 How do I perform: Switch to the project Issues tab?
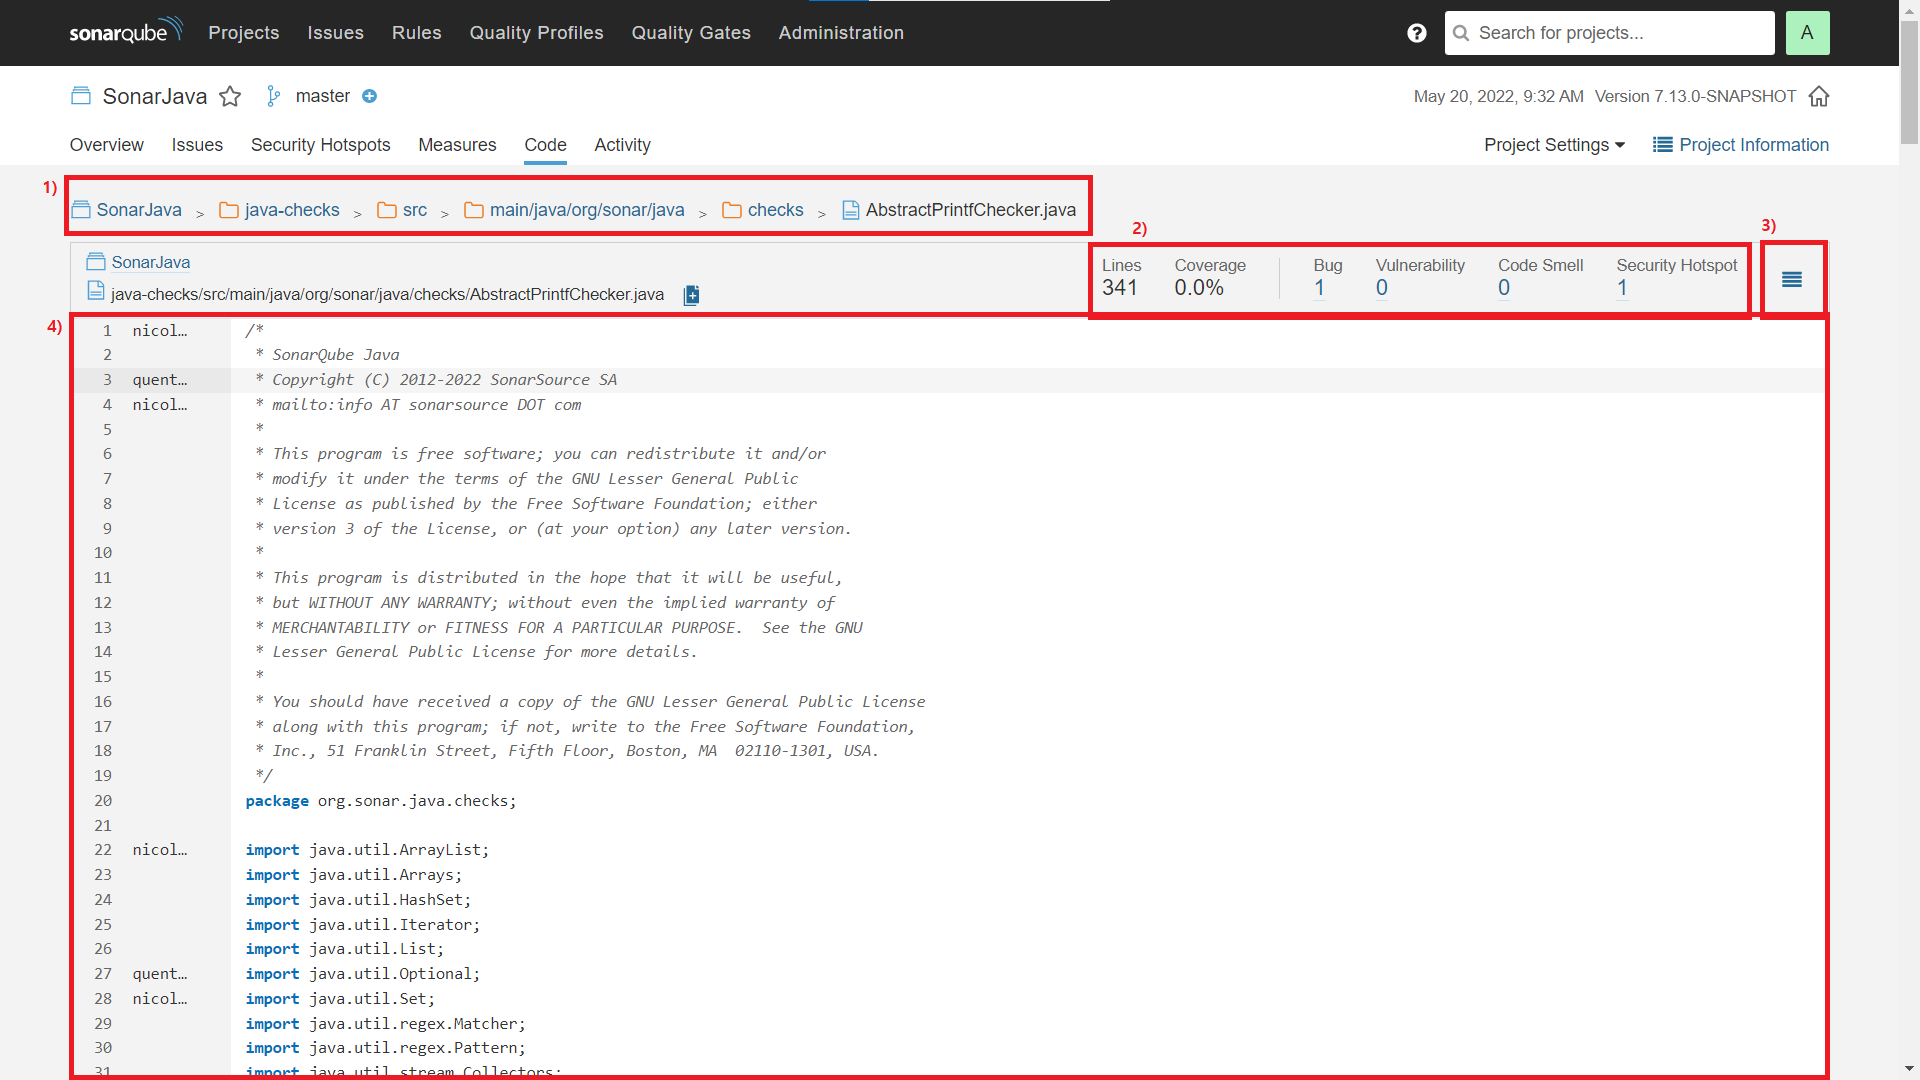[x=197, y=145]
